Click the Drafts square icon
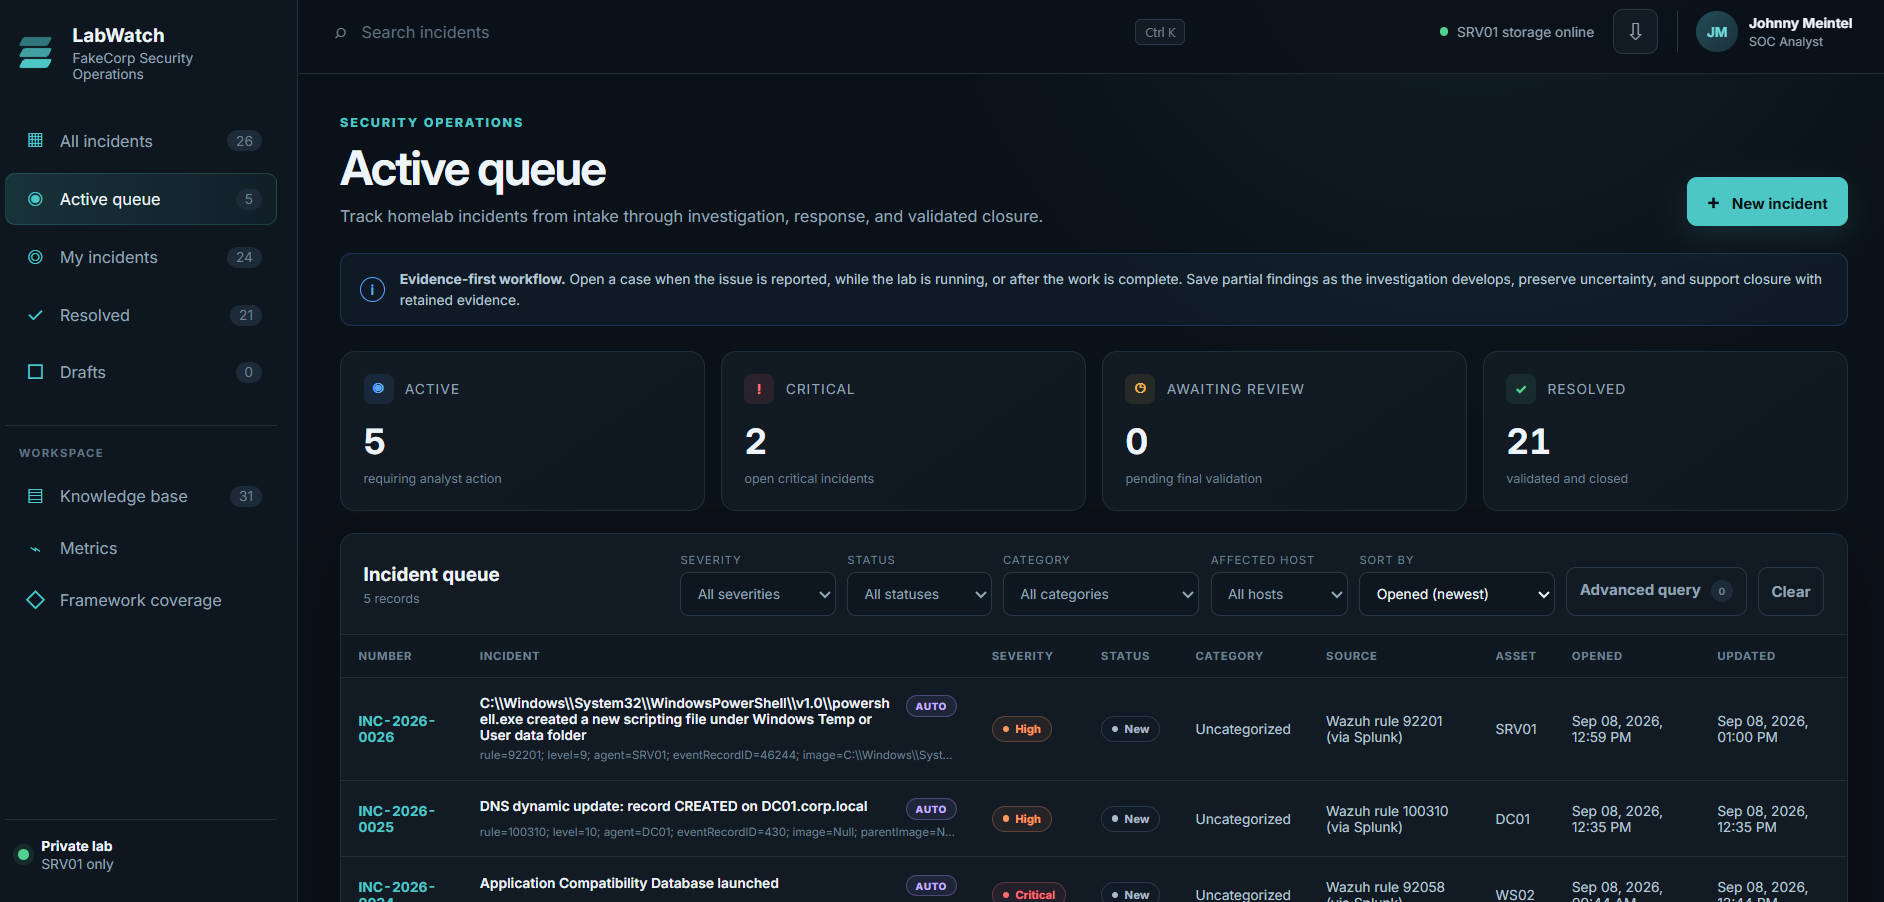1884x902 pixels. [x=35, y=372]
